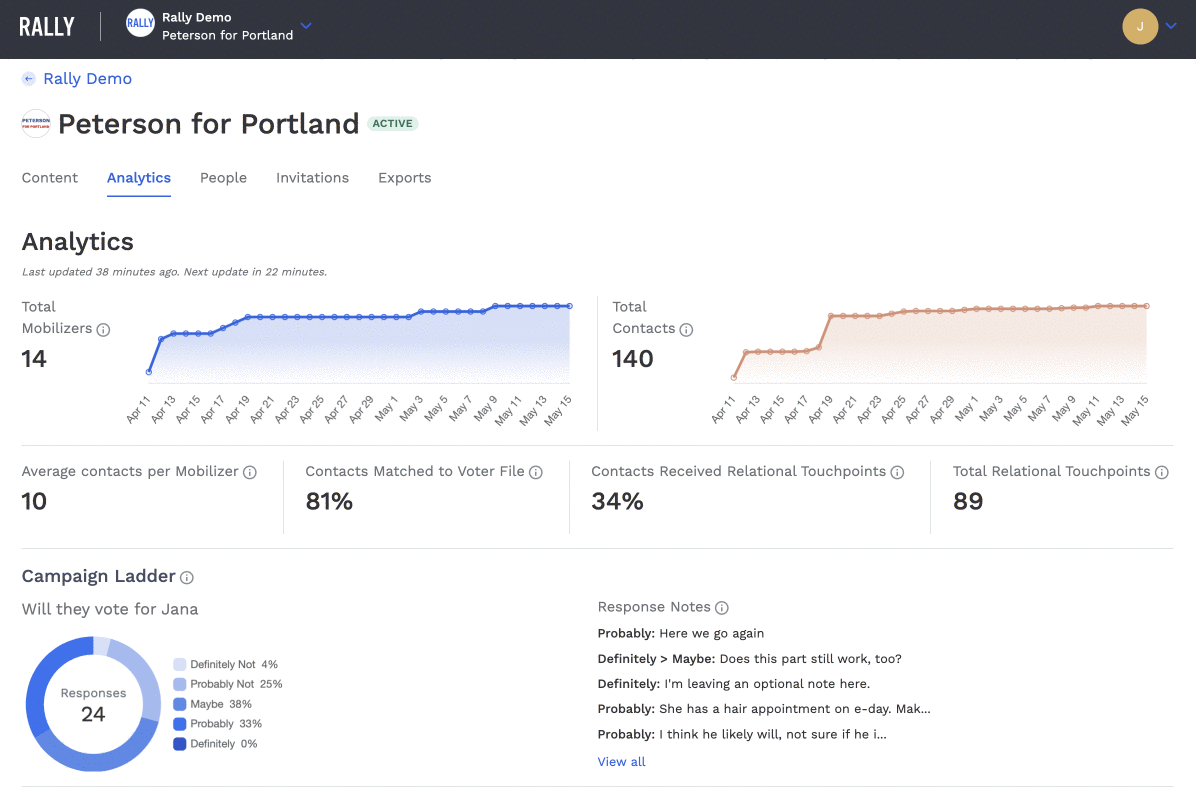Screen dimensions: 1196x799
Task: Click the Total Mobilizers value 14
Action: (x=34, y=359)
